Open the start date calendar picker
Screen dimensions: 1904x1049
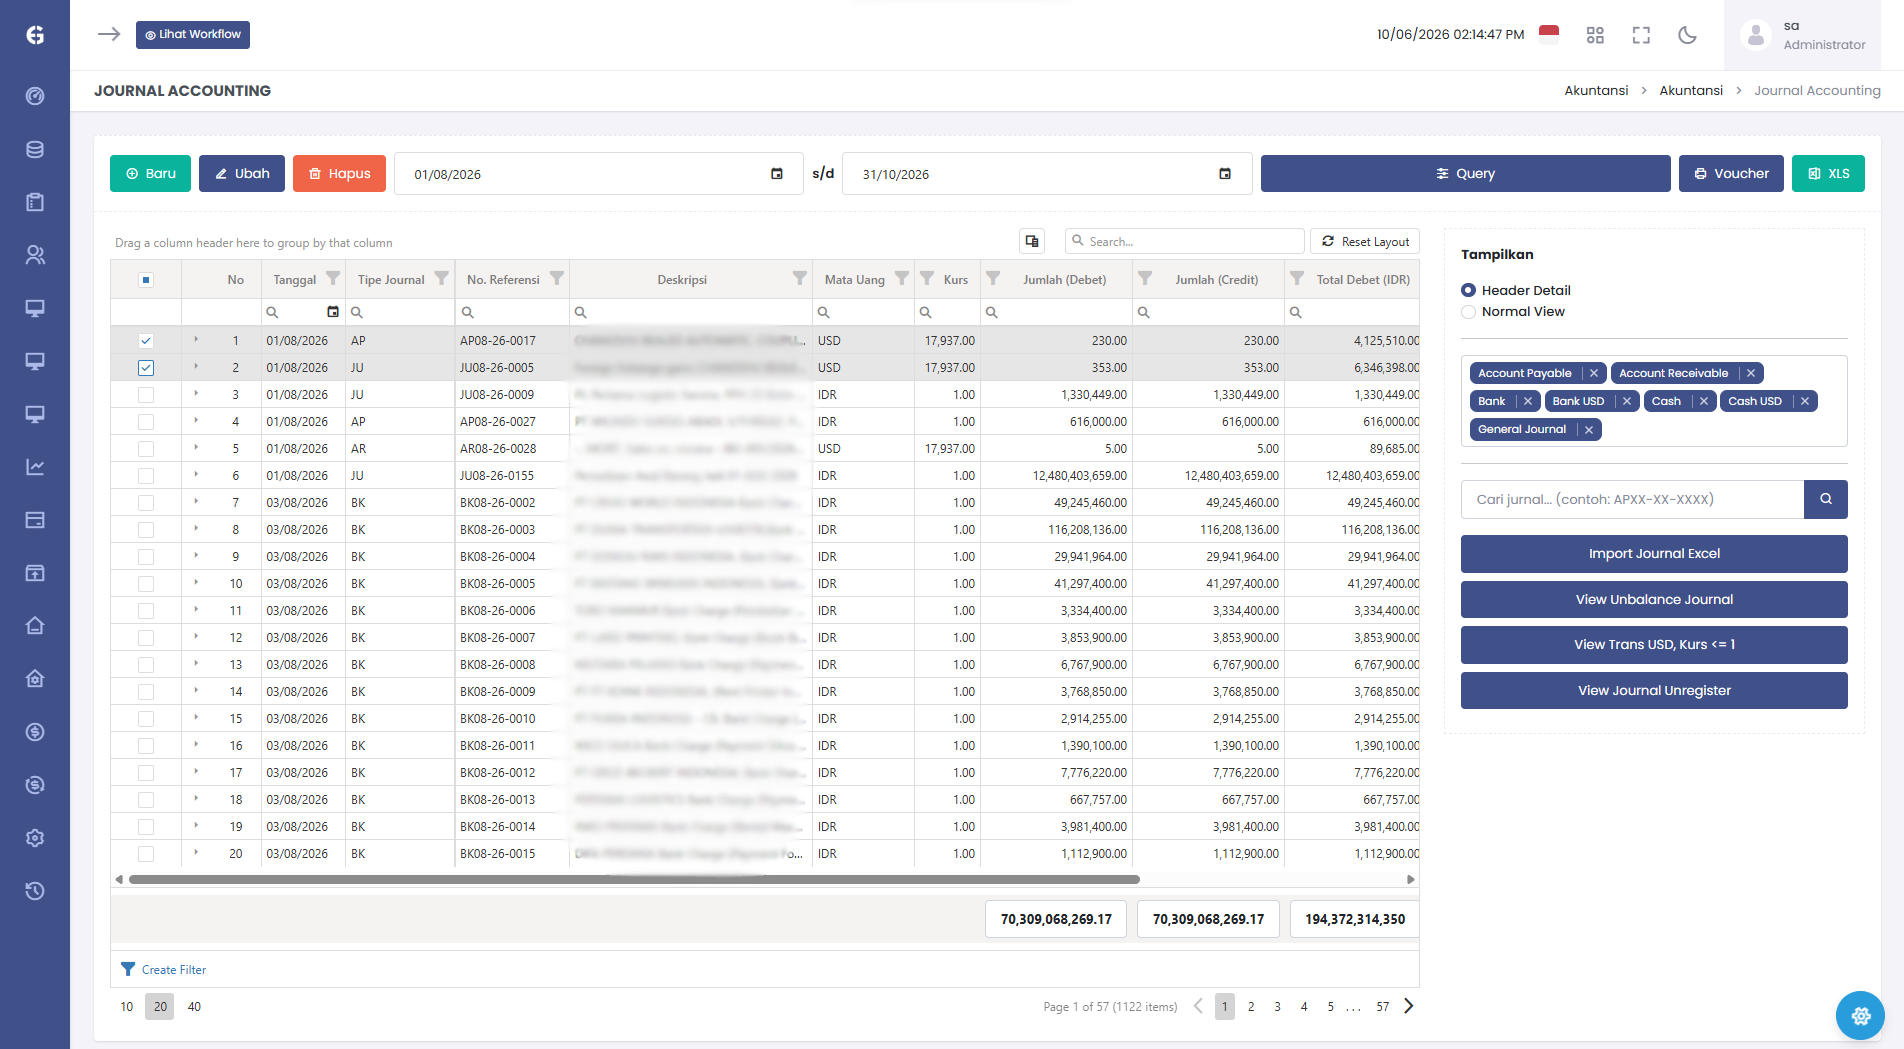point(777,174)
